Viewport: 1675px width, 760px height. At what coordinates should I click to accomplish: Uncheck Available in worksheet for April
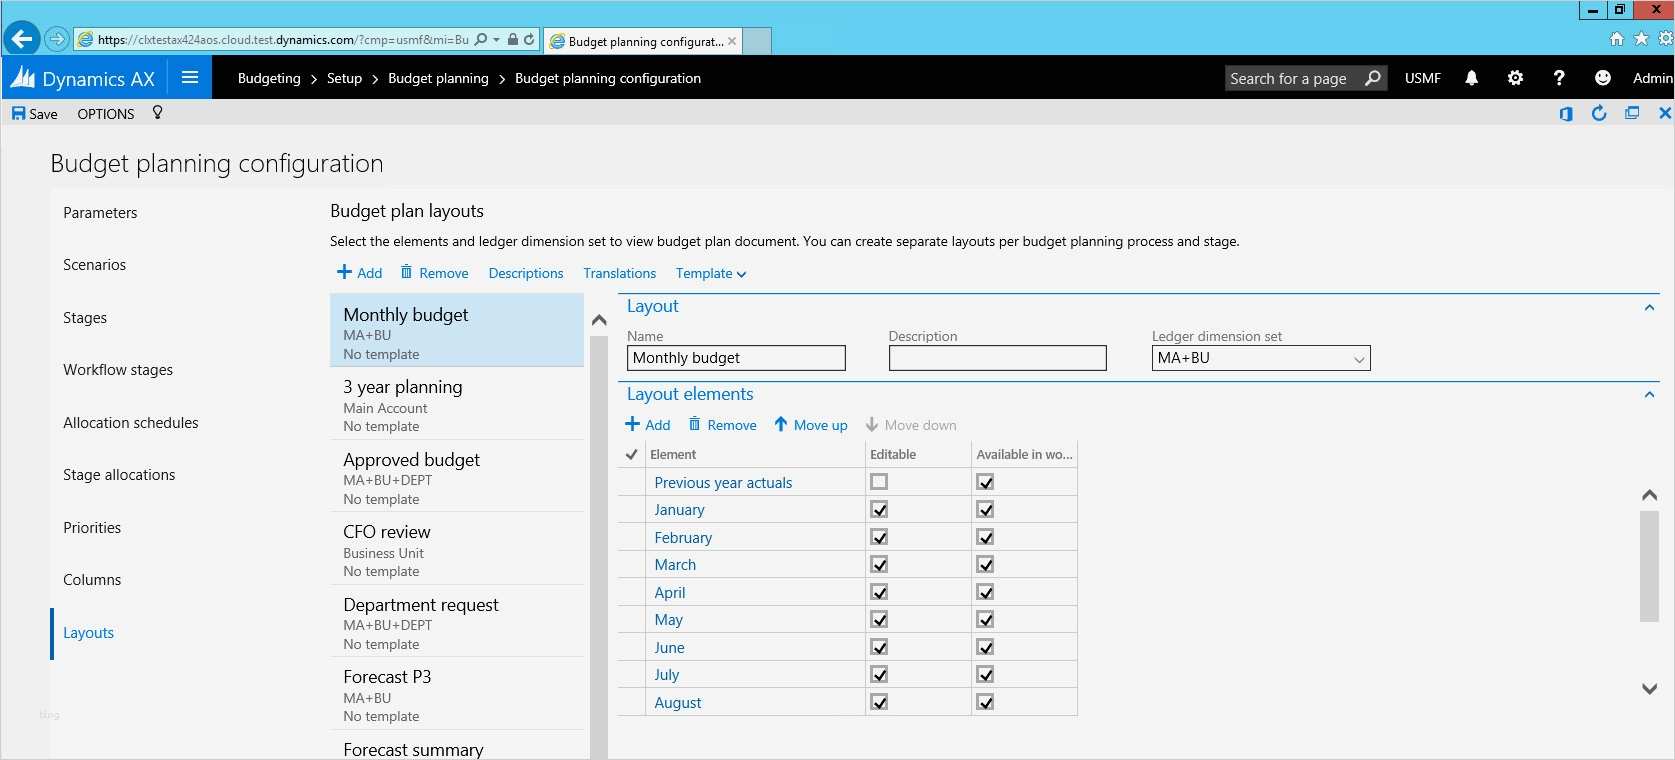[985, 592]
